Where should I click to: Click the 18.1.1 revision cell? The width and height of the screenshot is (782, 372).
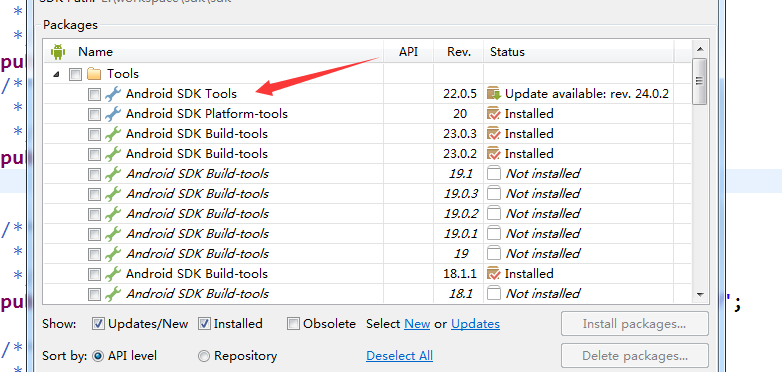460,274
